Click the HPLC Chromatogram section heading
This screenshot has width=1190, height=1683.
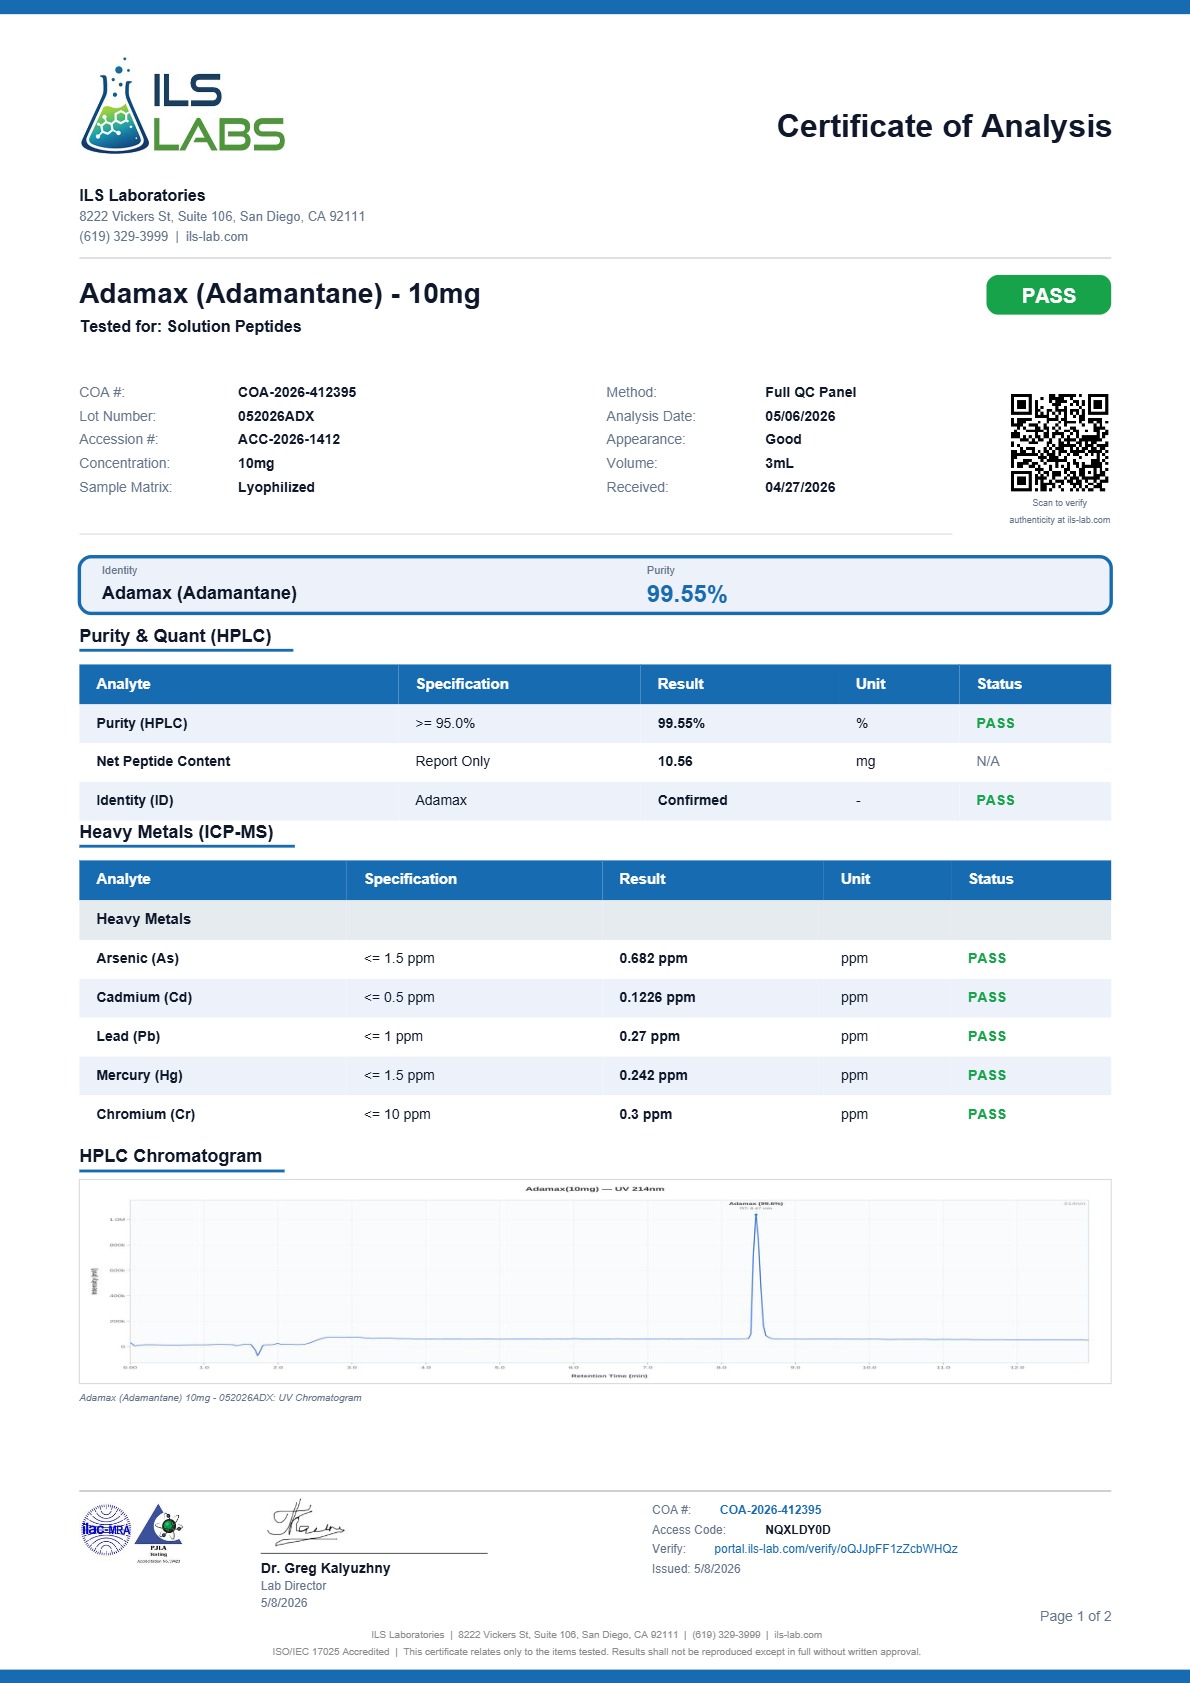[171, 1156]
